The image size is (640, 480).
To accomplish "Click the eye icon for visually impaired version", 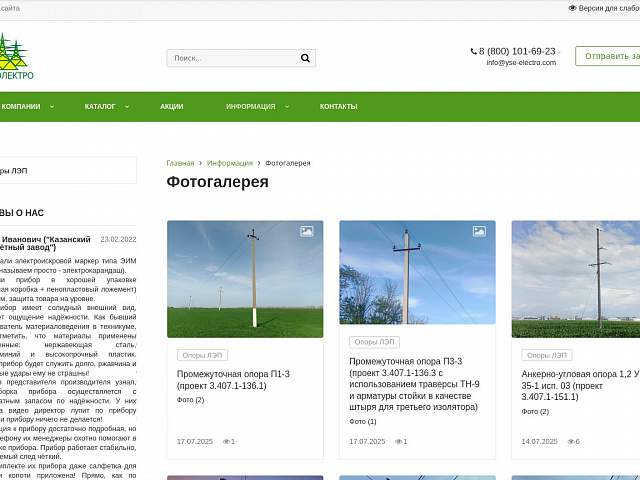I will tap(572, 8).
